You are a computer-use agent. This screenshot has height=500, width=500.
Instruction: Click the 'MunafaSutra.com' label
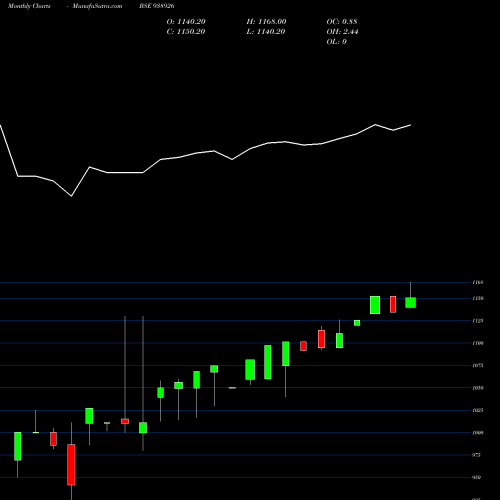97,6
